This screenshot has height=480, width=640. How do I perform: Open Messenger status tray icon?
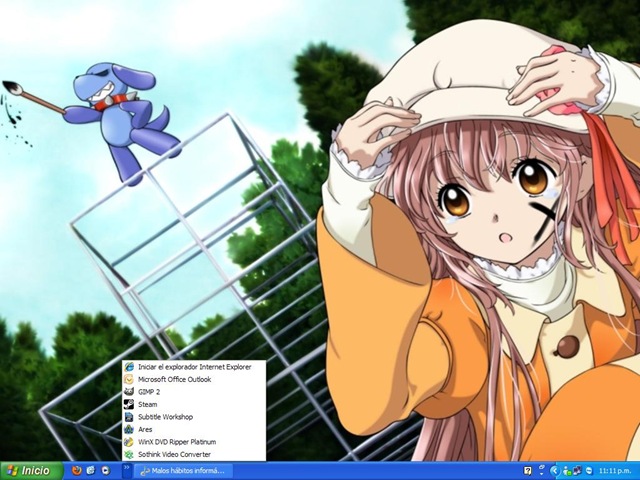[567, 471]
